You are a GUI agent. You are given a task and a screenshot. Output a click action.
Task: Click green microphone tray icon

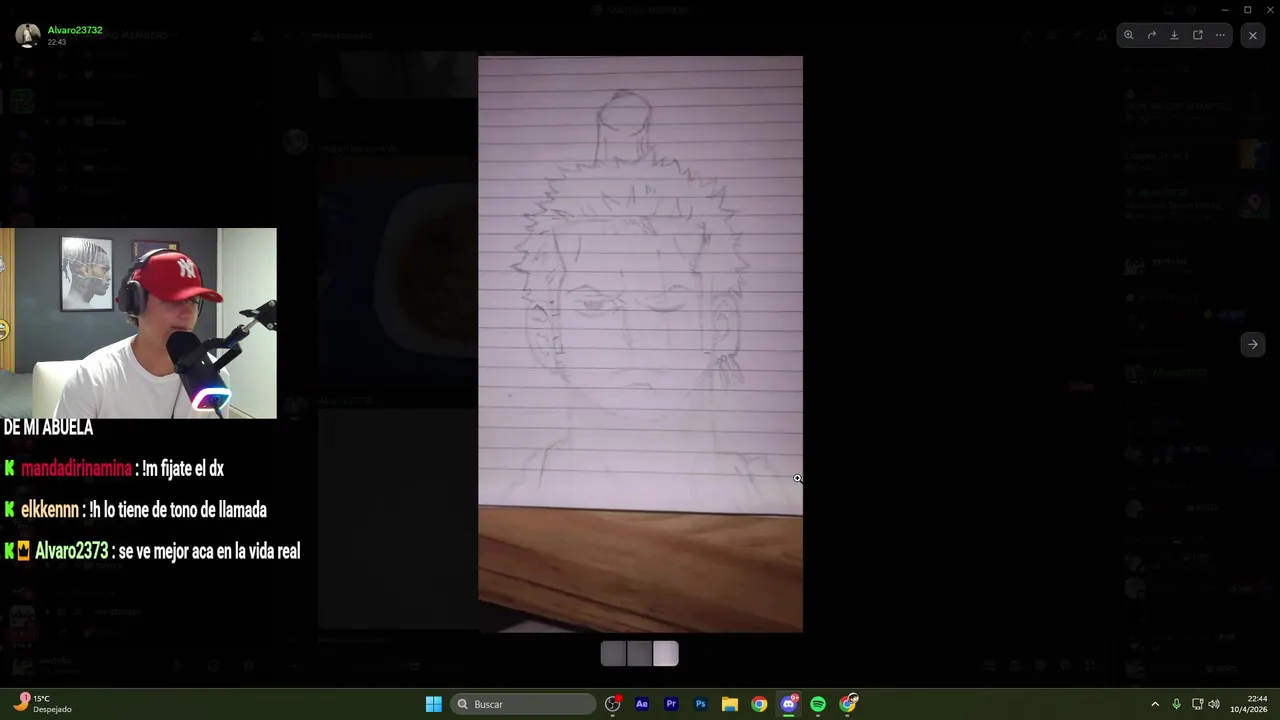pyautogui.click(x=1176, y=704)
